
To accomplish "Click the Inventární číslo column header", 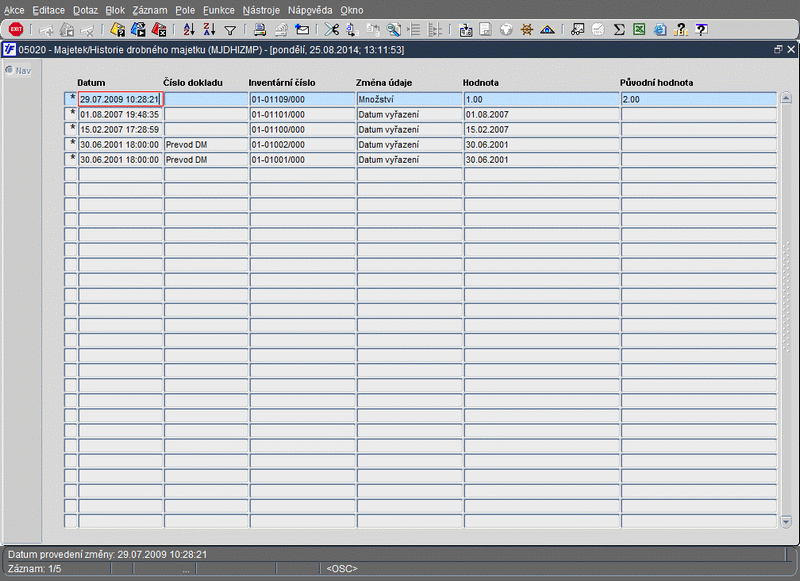I will pos(282,83).
